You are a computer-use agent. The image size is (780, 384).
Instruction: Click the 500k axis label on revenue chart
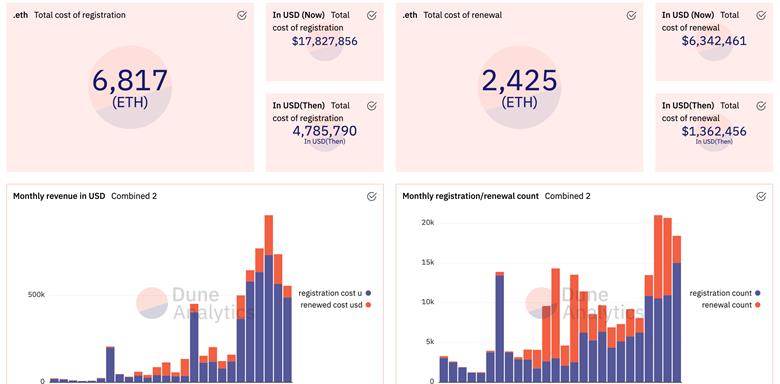tap(36, 294)
